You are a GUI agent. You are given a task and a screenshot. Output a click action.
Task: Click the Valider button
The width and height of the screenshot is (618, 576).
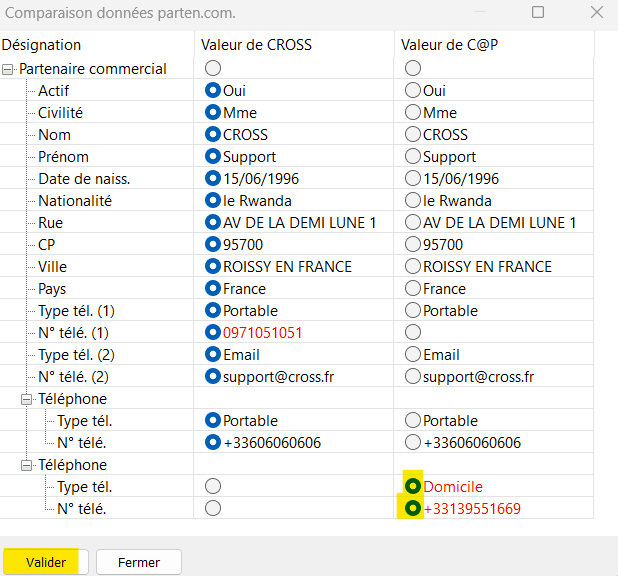(46, 562)
